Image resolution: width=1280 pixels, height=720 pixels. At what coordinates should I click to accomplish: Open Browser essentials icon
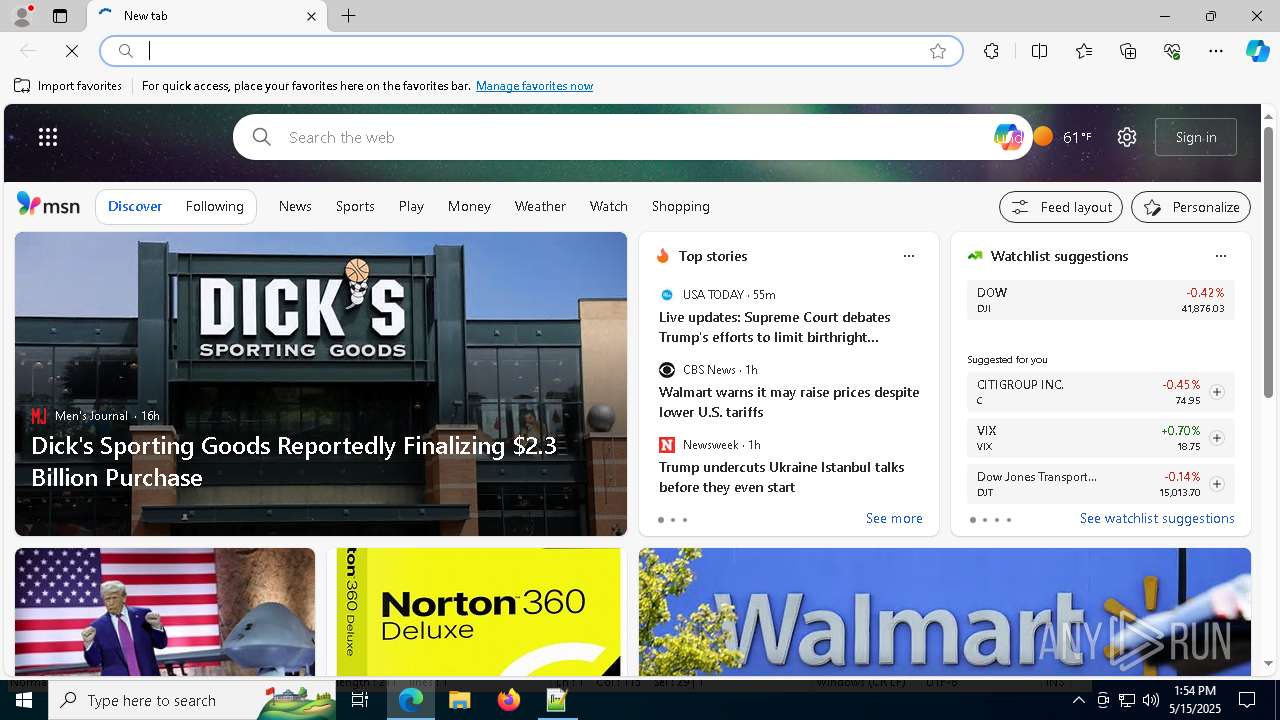pyautogui.click(x=1172, y=51)
